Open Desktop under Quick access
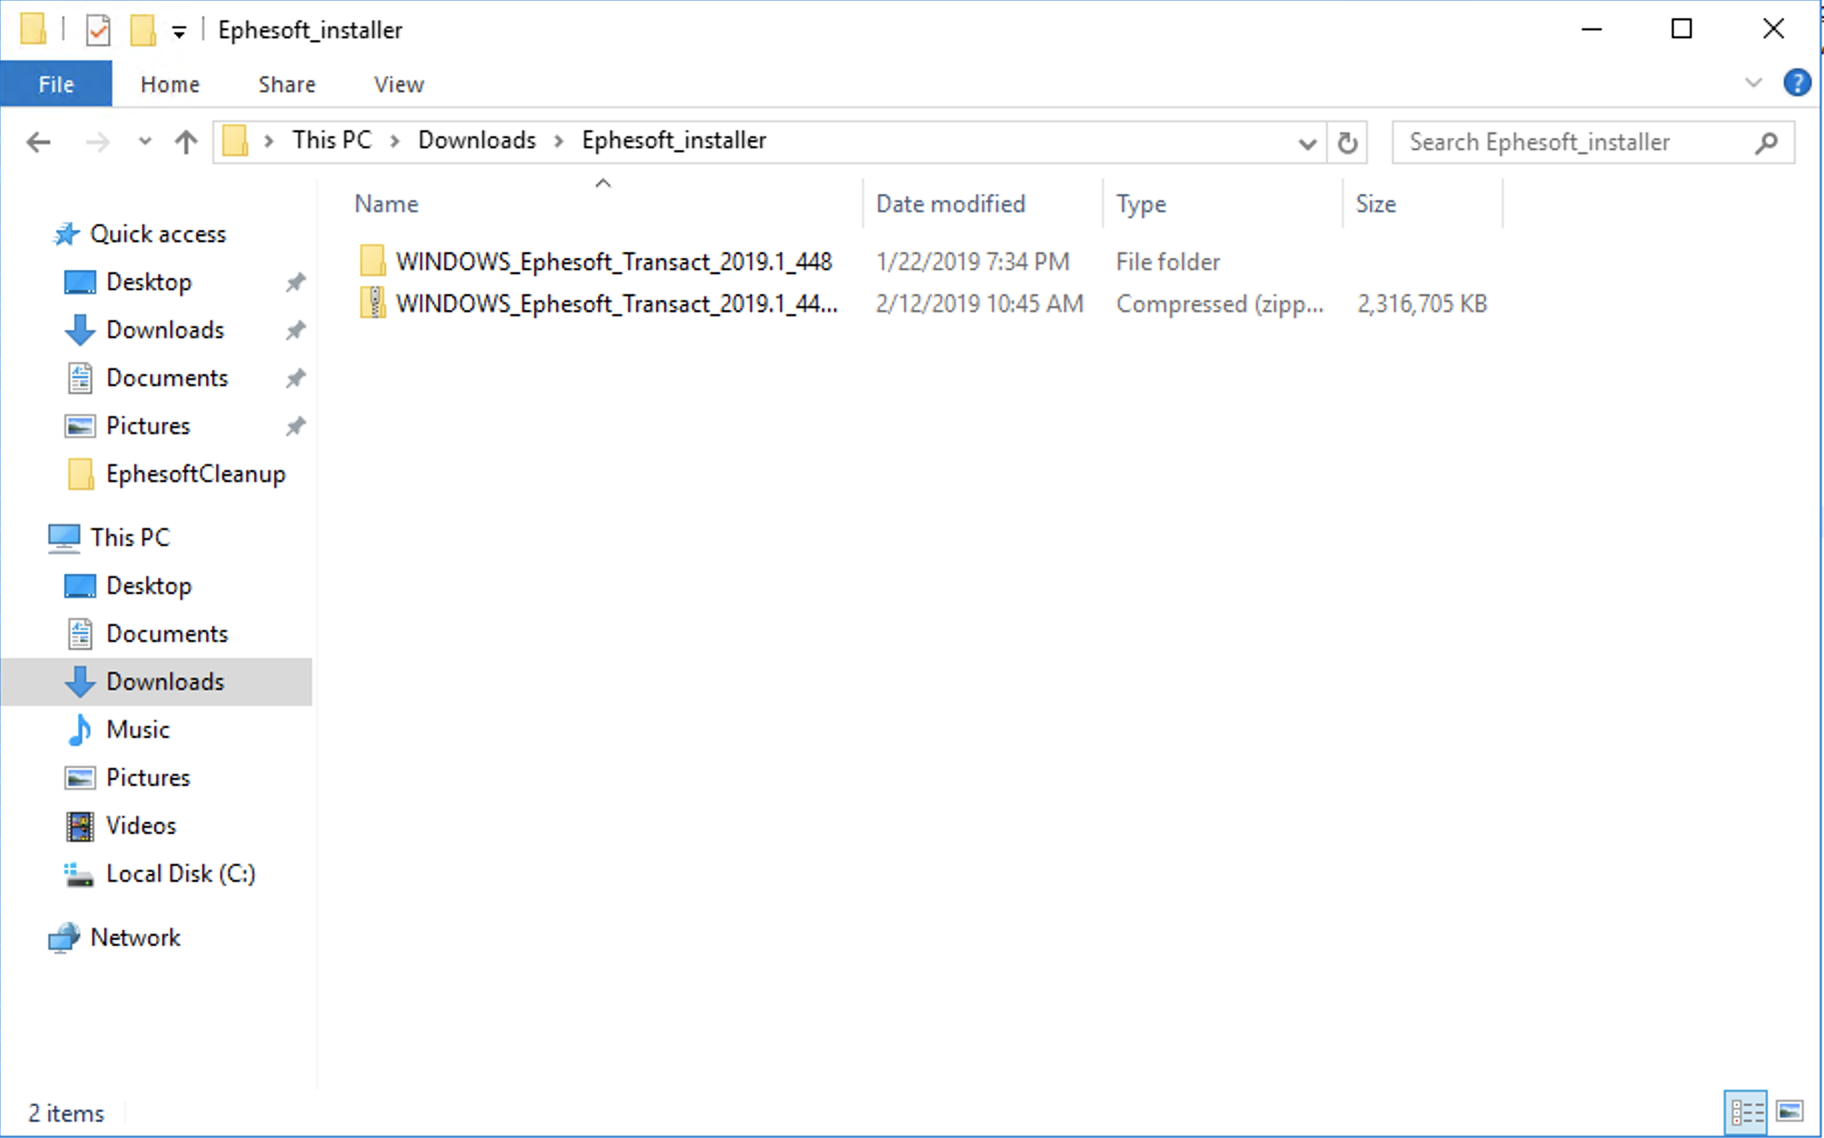This screenshot has height=1138, width=1824. [x=149, y=282]
